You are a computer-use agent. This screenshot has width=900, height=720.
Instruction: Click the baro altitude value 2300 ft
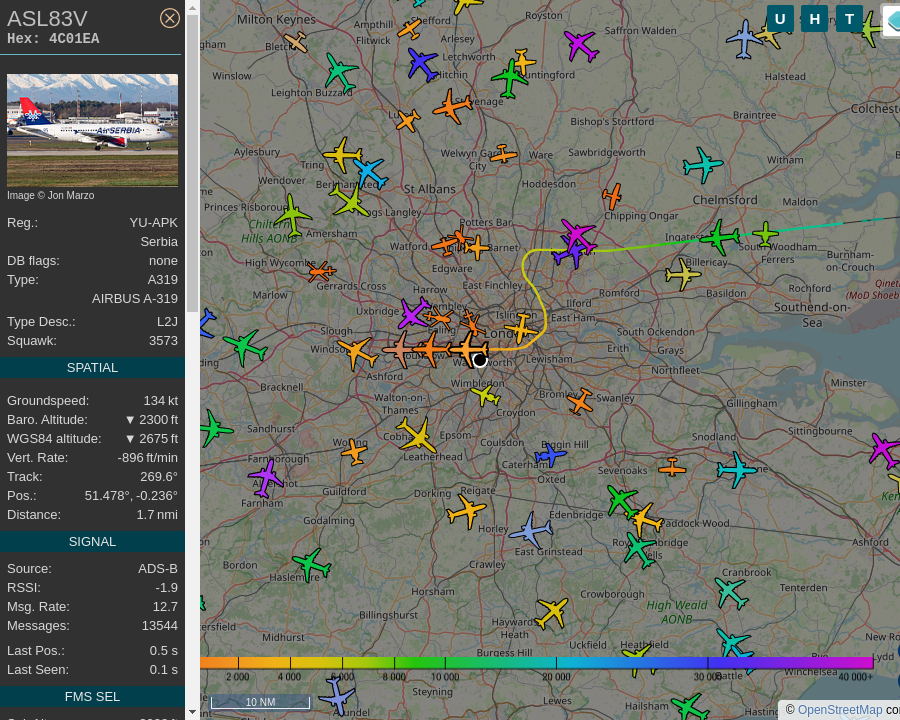pos(152,420)
